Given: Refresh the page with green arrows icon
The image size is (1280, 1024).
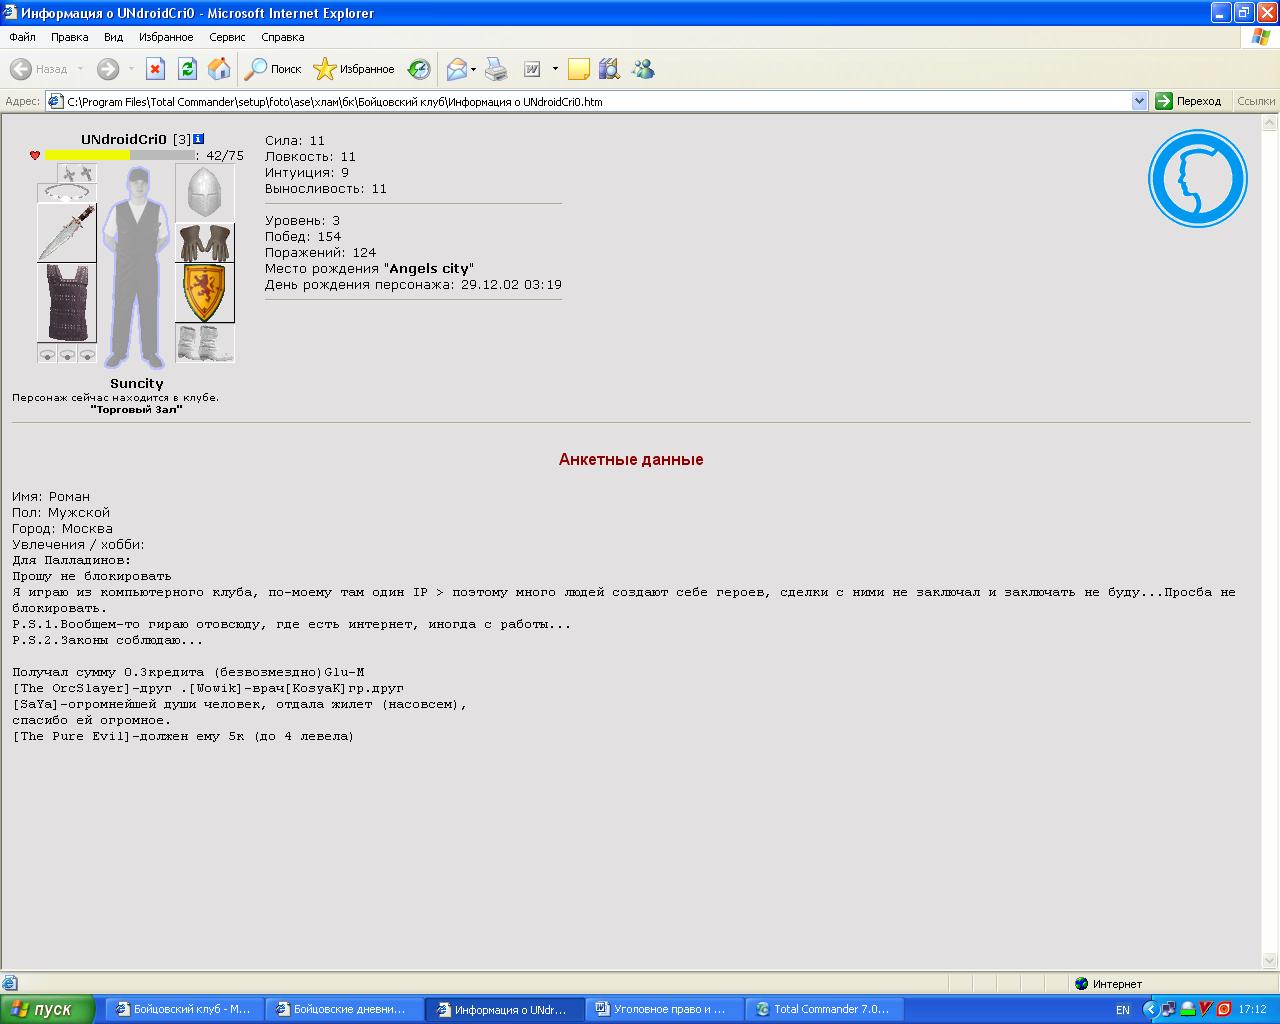Looking at the screenshot, I should (x=187, y=69).
